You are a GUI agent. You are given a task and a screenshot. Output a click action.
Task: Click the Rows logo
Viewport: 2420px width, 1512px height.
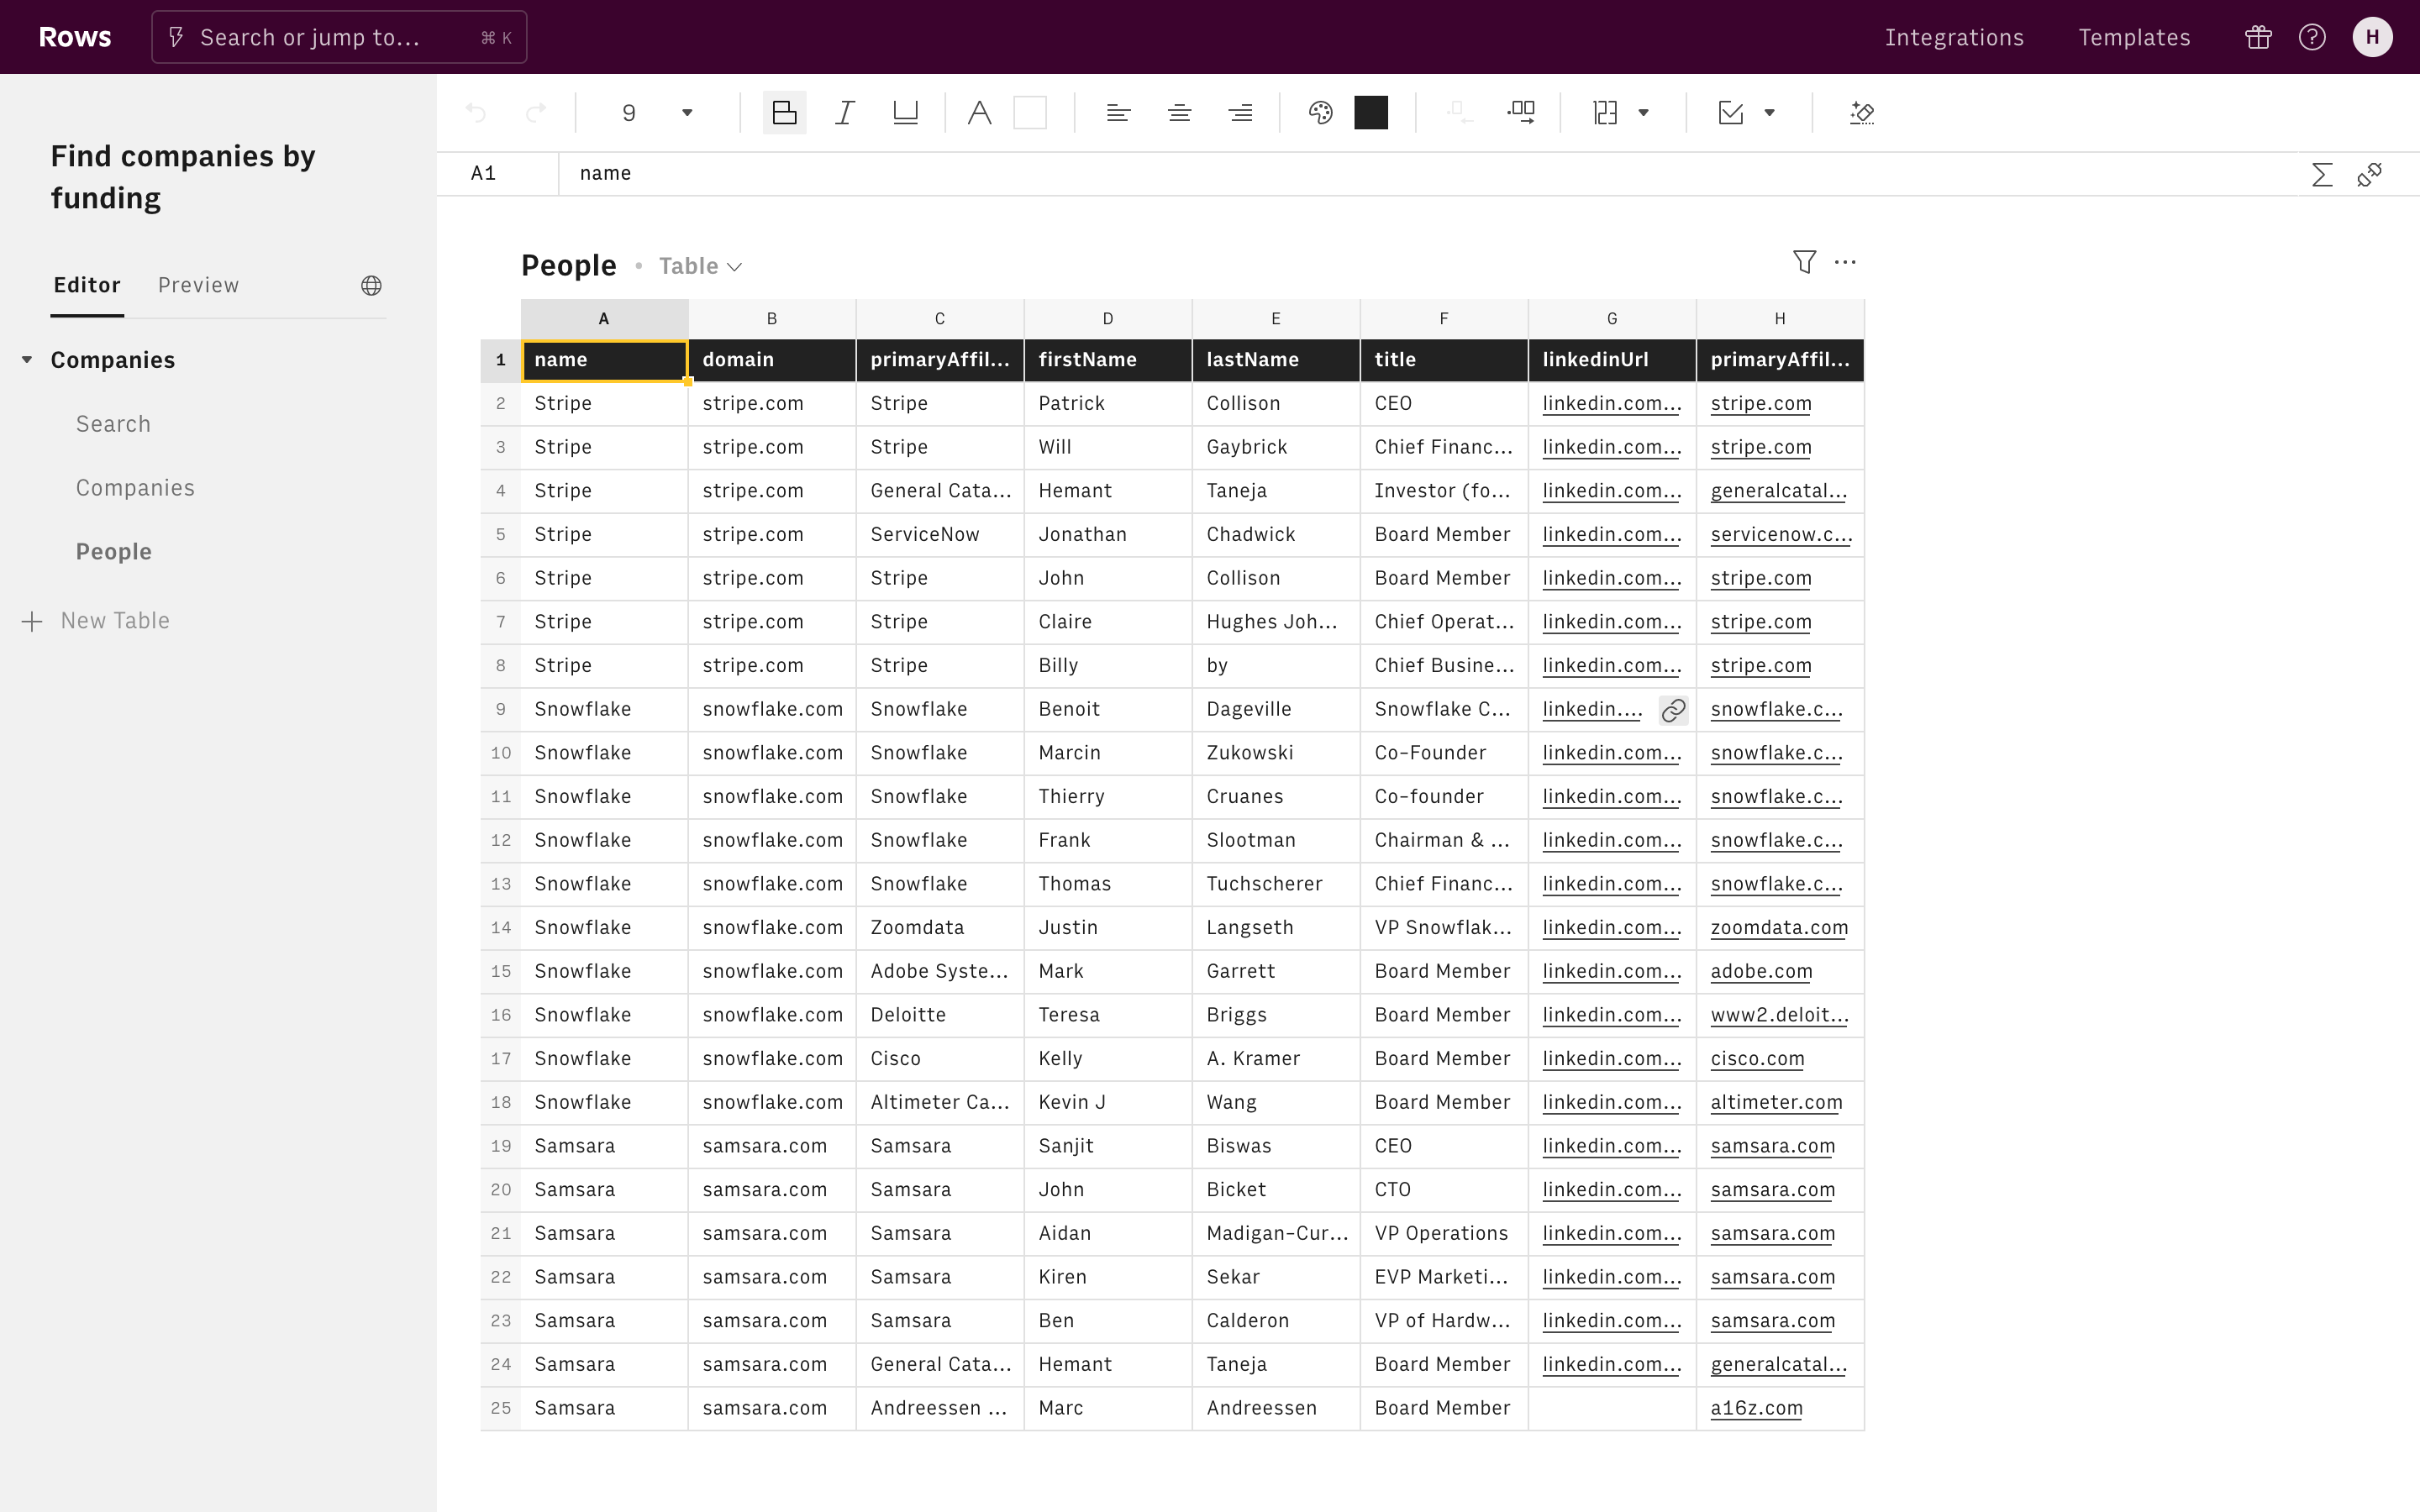tap(75, 37)
